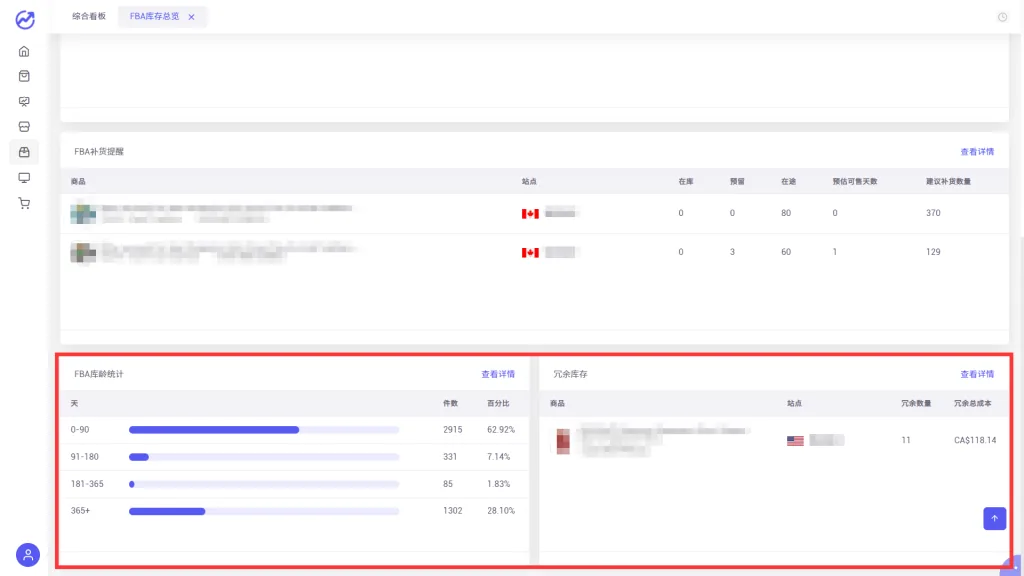Click the 365+ days progress bar

[264, 511]
